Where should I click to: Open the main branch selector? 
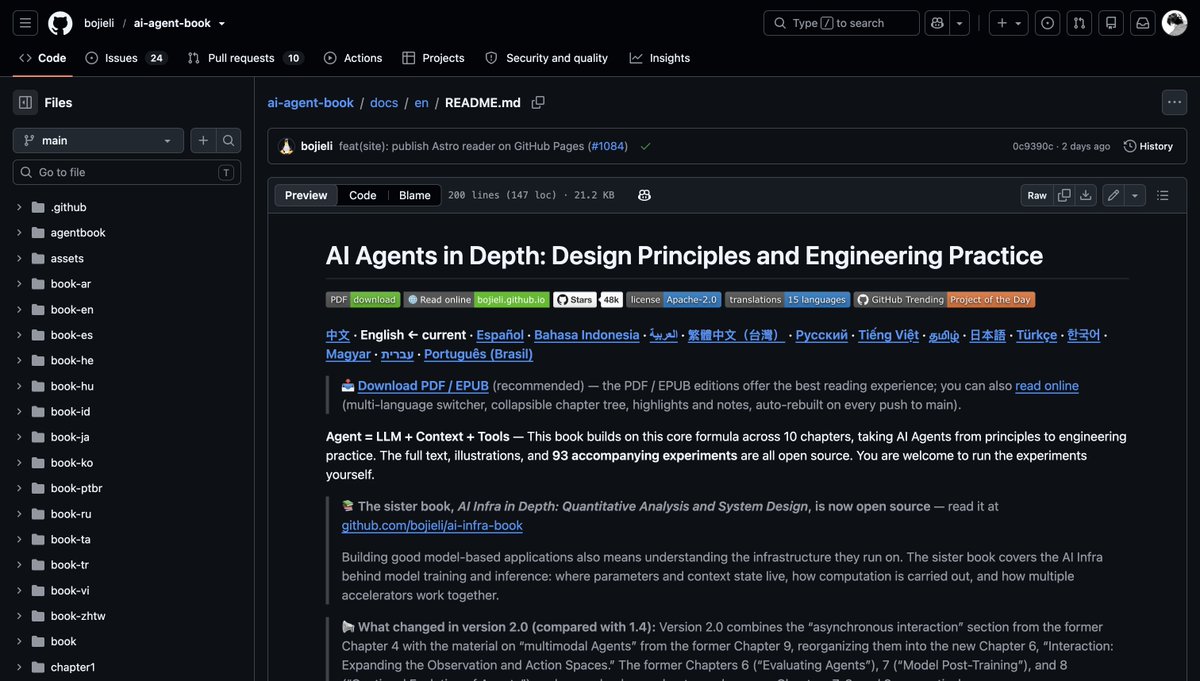pos(98,140)
